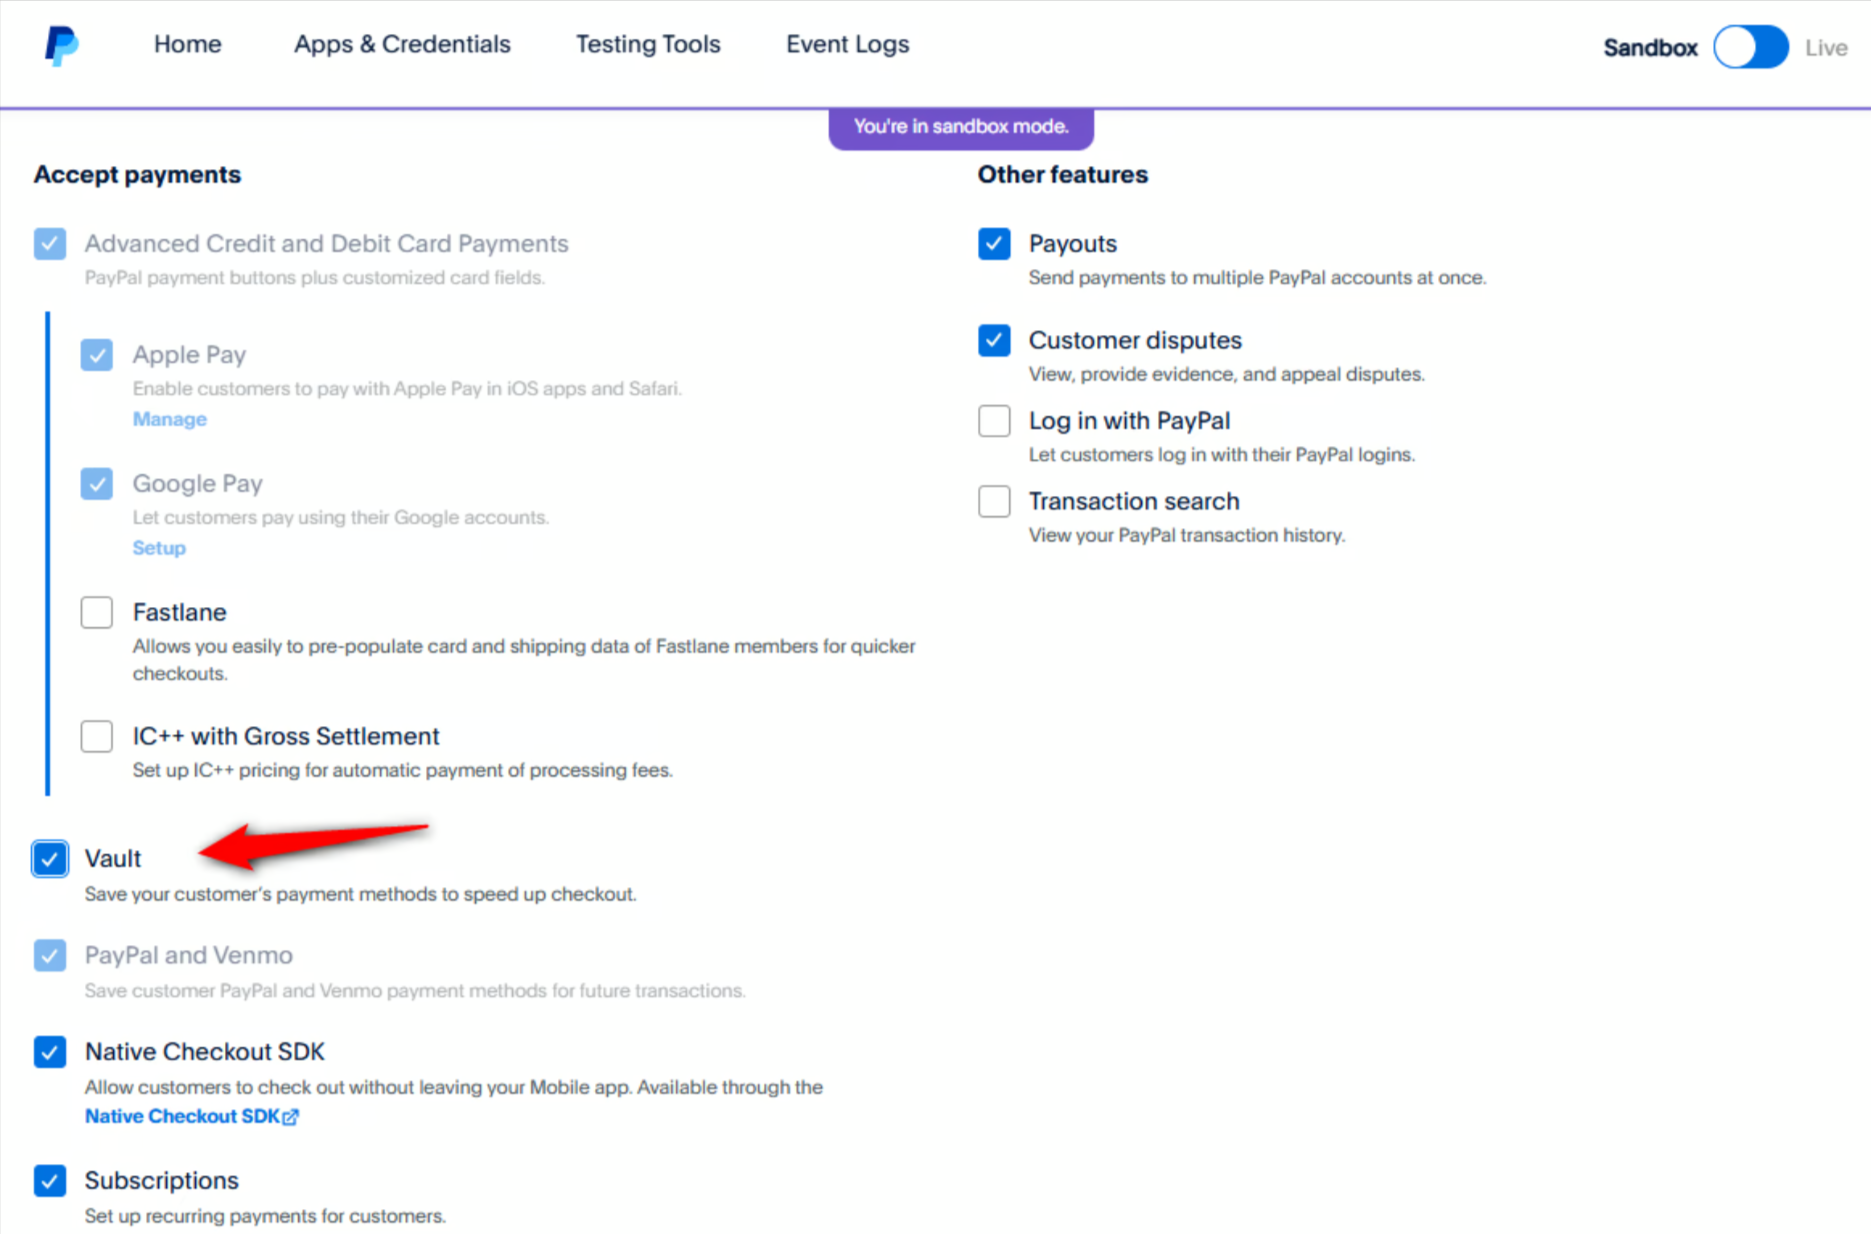Disable Customer disputes
Screen dimensions: 1871x1234
(x=993, y=340)
